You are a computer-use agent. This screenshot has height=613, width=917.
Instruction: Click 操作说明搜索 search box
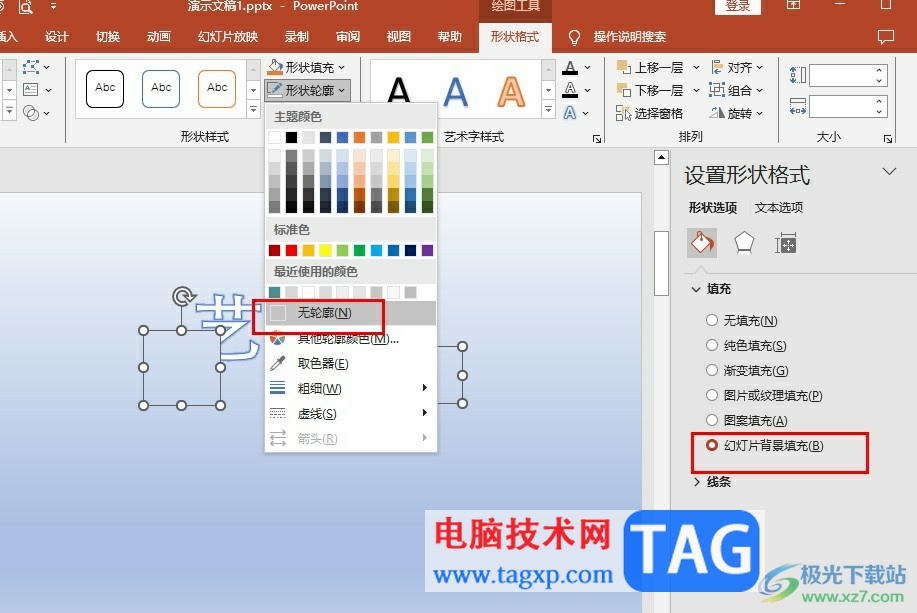[630, 37]
